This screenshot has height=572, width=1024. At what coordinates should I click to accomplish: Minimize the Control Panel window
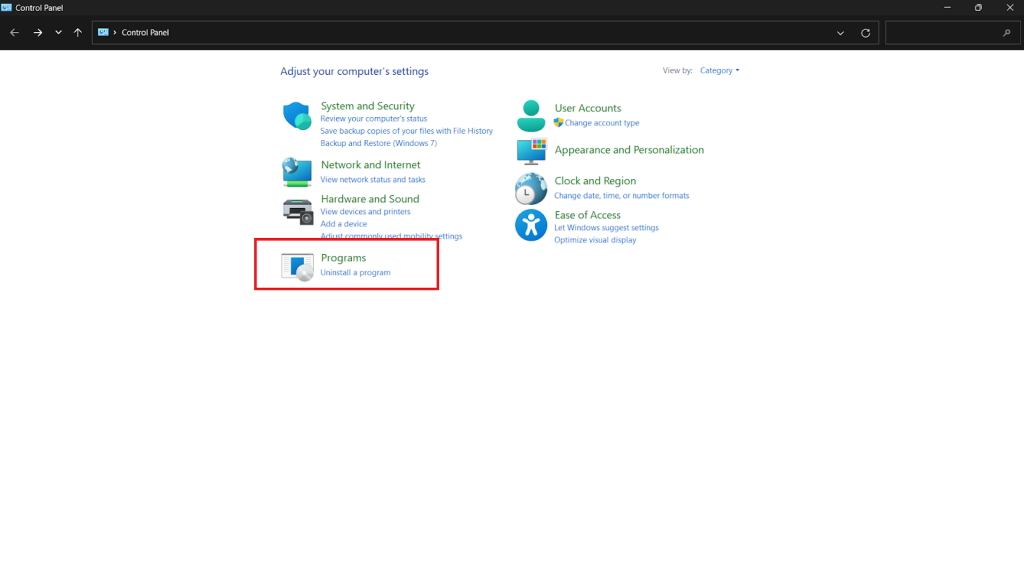pos(947,8)
